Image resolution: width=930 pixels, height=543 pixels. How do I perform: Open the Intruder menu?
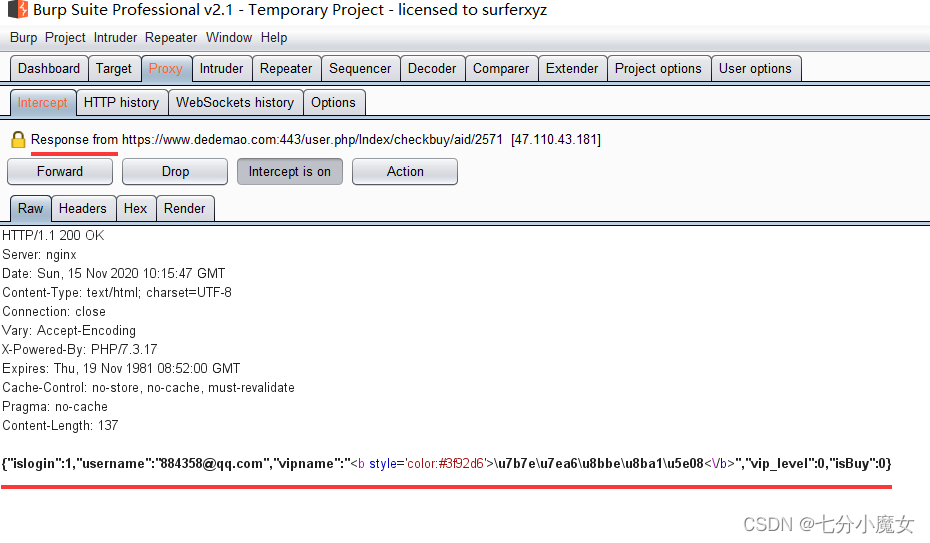point(115,37)
